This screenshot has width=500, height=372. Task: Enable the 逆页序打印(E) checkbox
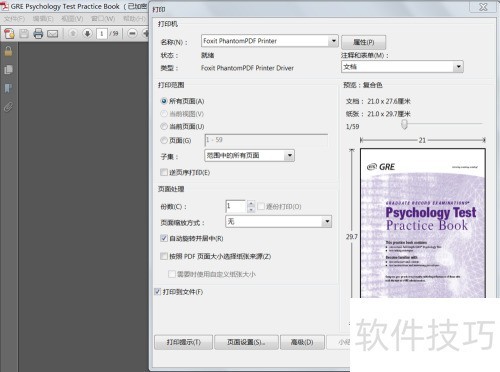[x=164, y=172]
